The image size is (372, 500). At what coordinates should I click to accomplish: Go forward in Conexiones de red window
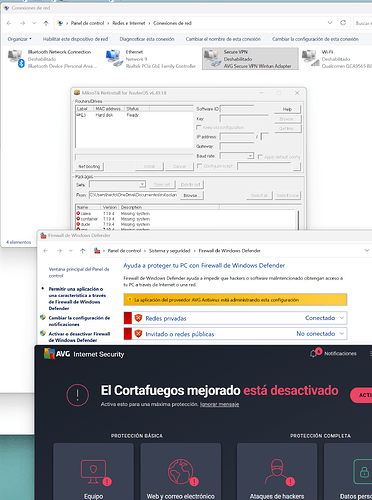(x=22, y=23)
